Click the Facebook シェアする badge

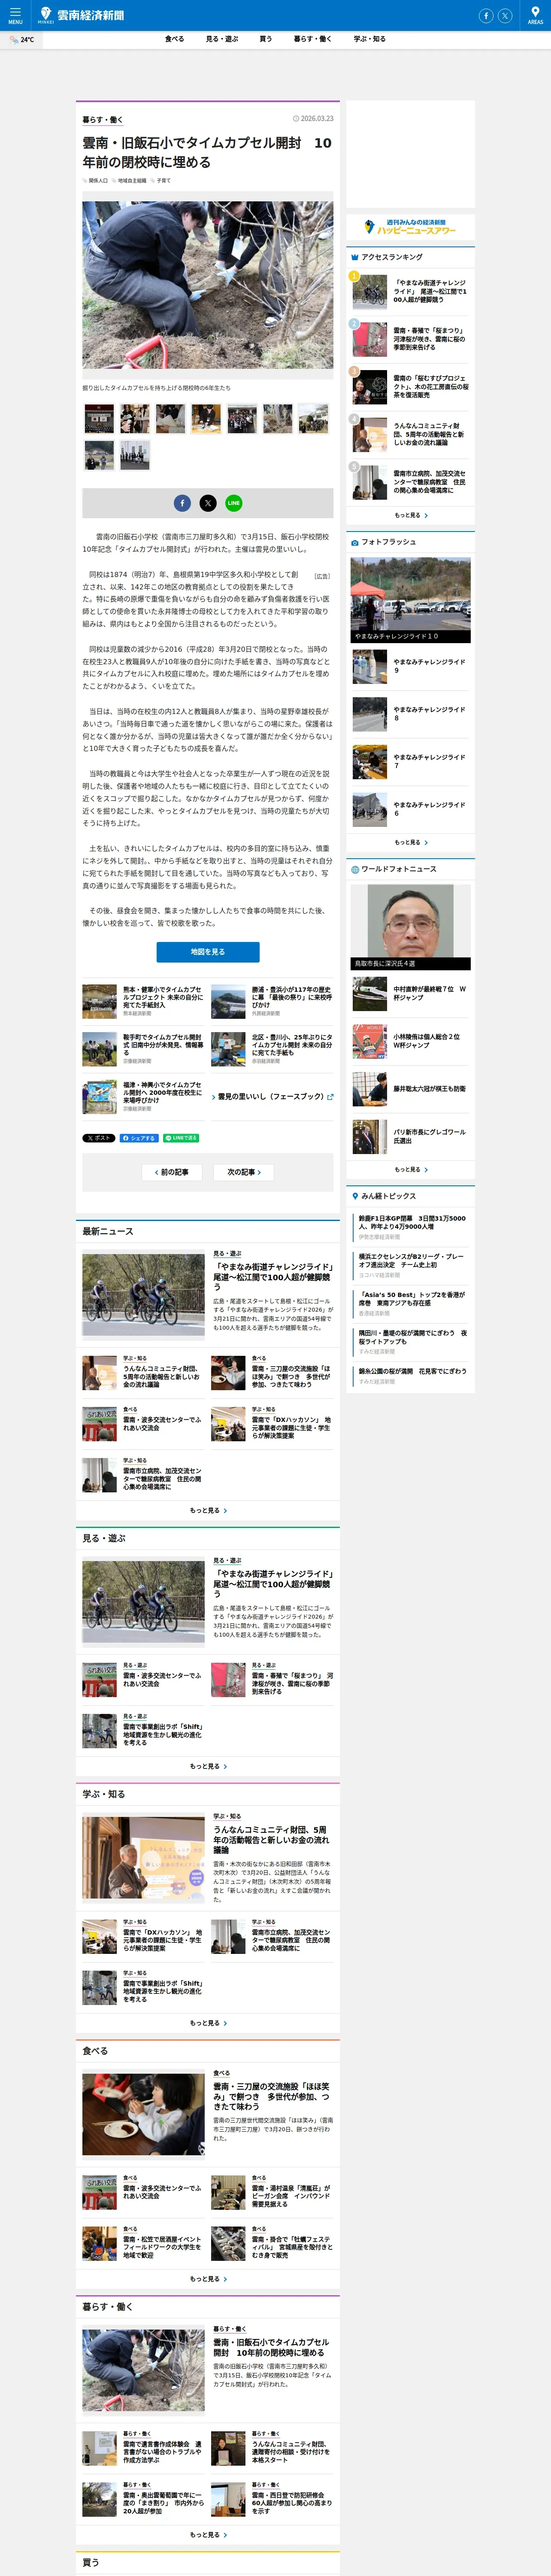point(139,1138)
